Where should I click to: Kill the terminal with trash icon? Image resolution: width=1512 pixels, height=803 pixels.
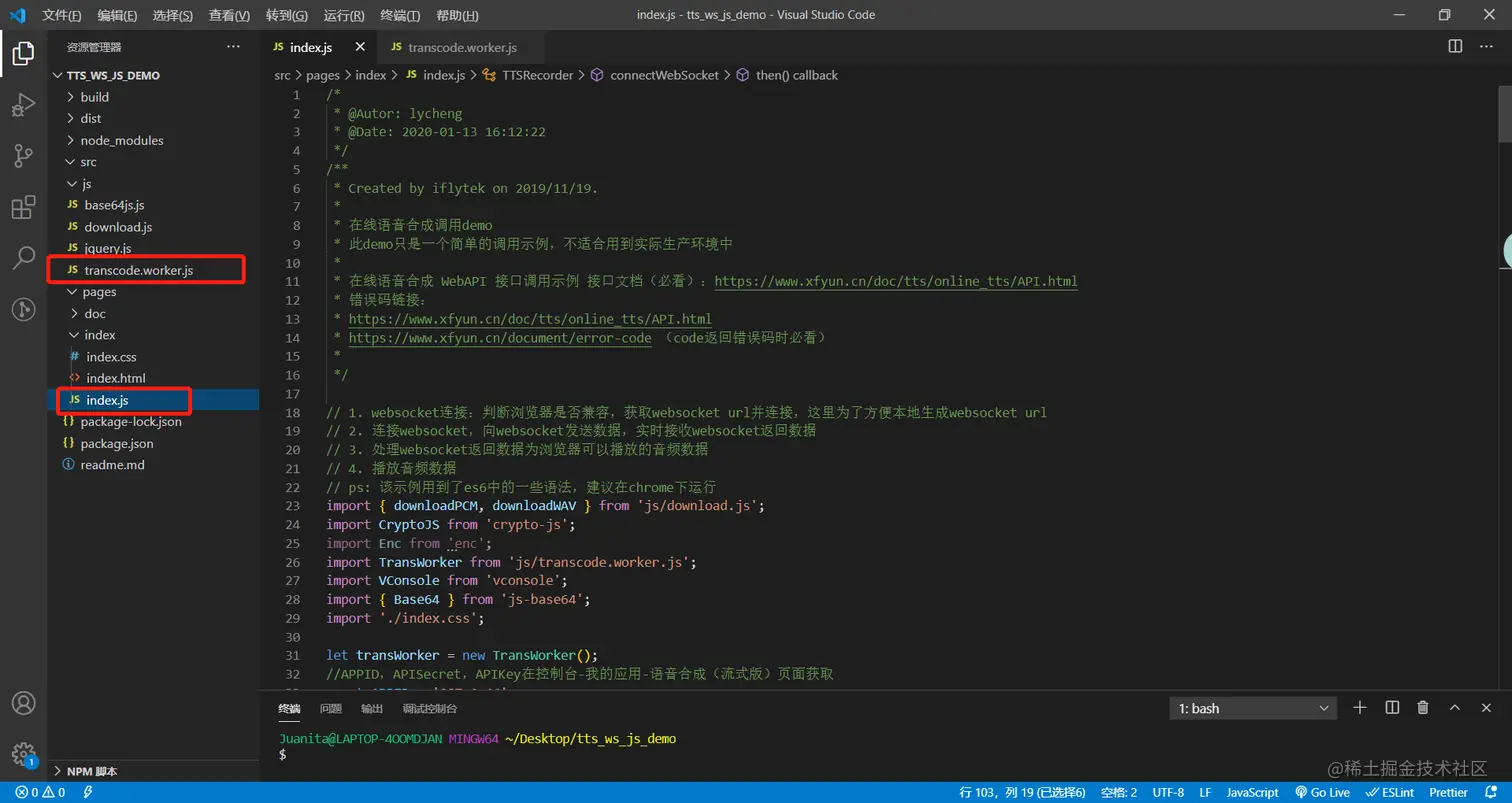(1423, 708)
